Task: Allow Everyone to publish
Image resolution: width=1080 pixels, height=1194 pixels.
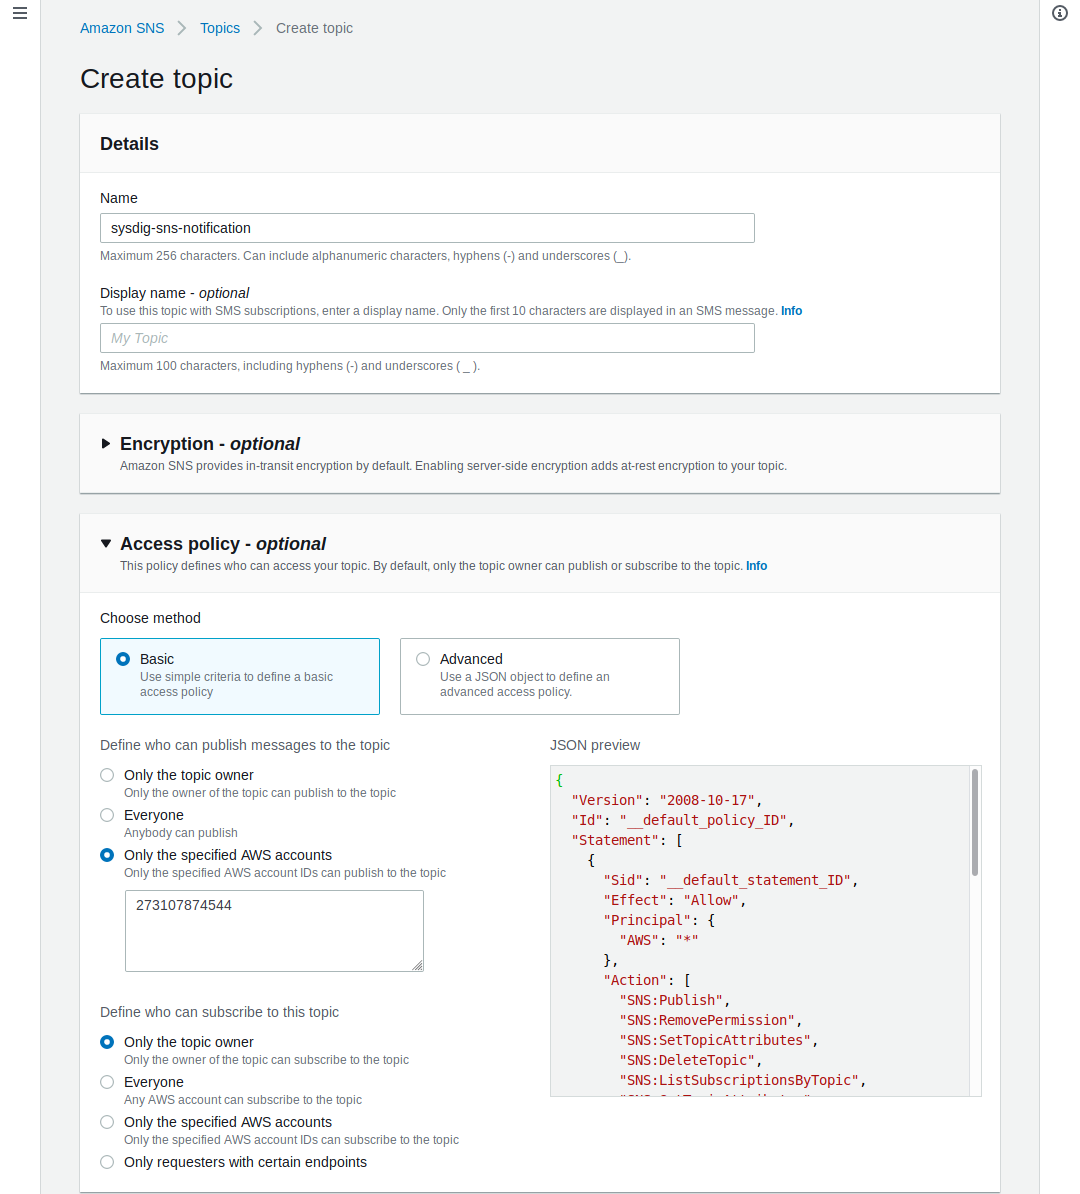Action: point(107,816)
